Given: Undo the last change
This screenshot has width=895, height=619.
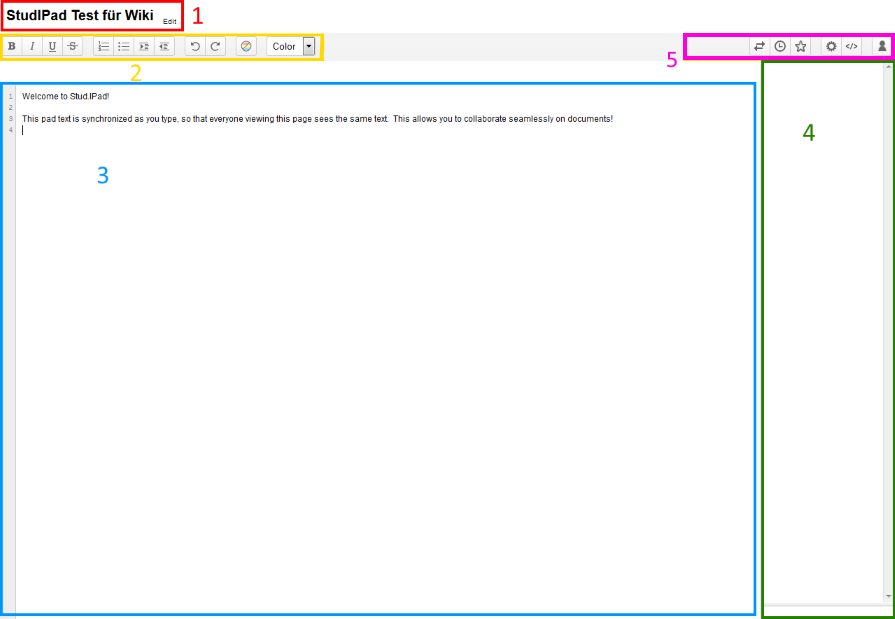Looking at the screenshot, I should (195, 46).
